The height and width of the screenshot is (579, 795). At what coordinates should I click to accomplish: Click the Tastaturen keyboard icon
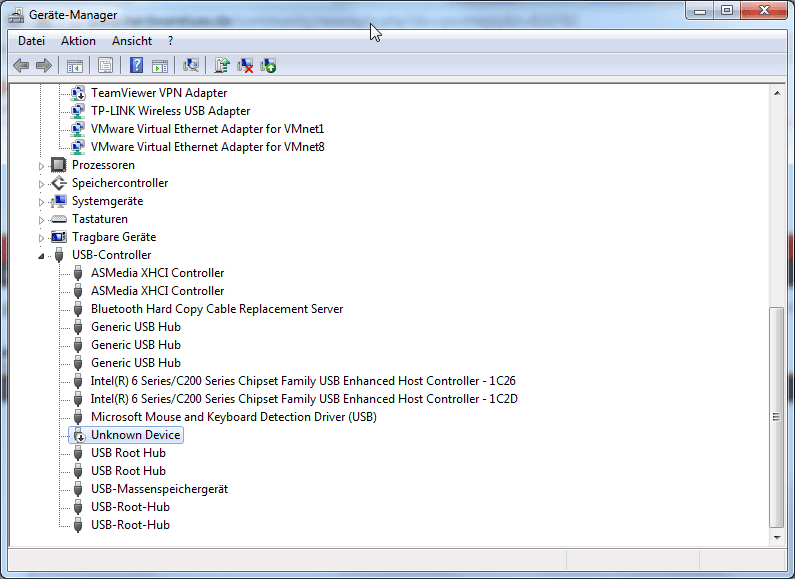pos(59,219)
